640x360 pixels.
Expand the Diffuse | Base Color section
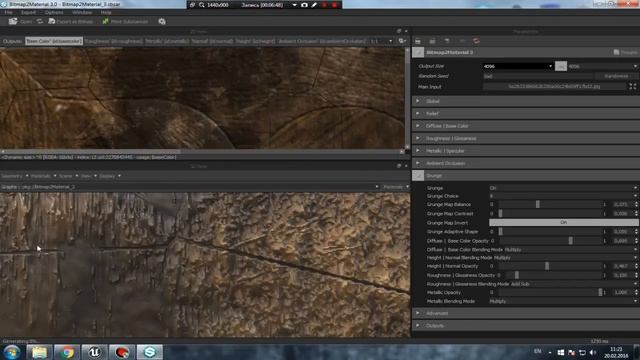(526, 126)
